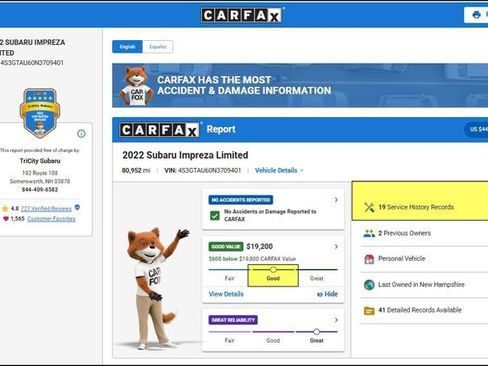The width and height of the screenshot is (488, 366).
Task: Click the value slider handle at Good
Action: point(273,269)
